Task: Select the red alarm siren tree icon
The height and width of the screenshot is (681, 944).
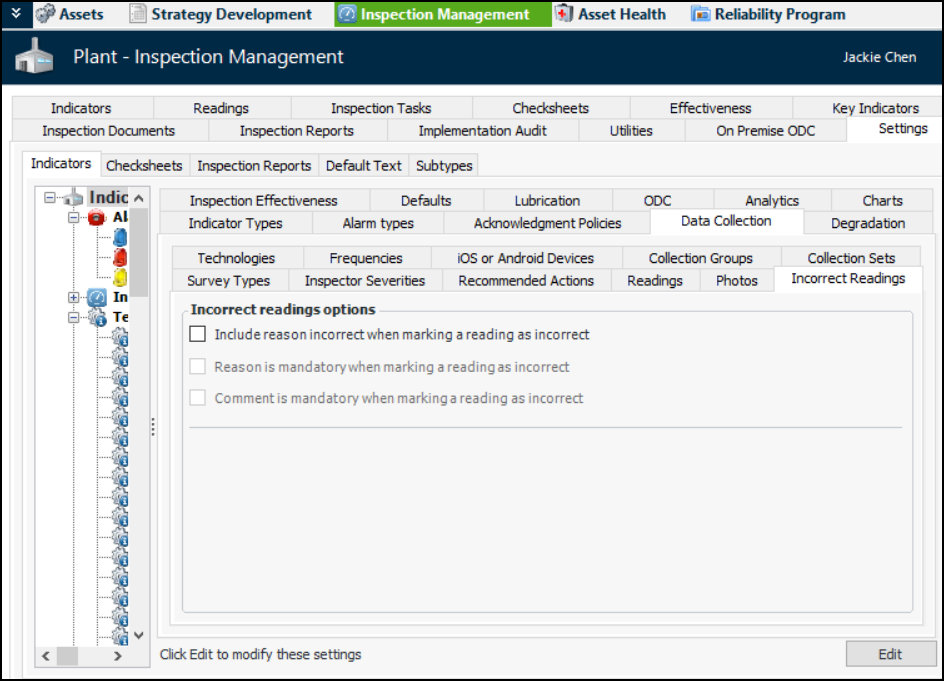Action: 96,217
